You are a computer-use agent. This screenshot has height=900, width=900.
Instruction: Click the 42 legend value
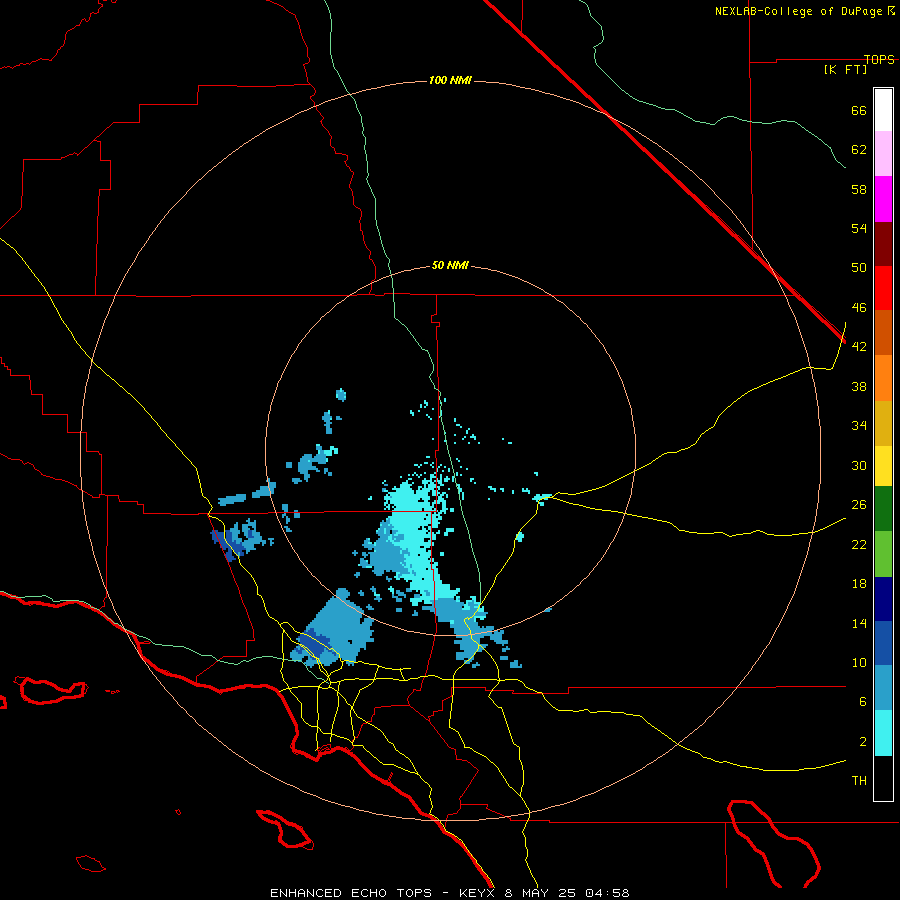tap(859, 347)
